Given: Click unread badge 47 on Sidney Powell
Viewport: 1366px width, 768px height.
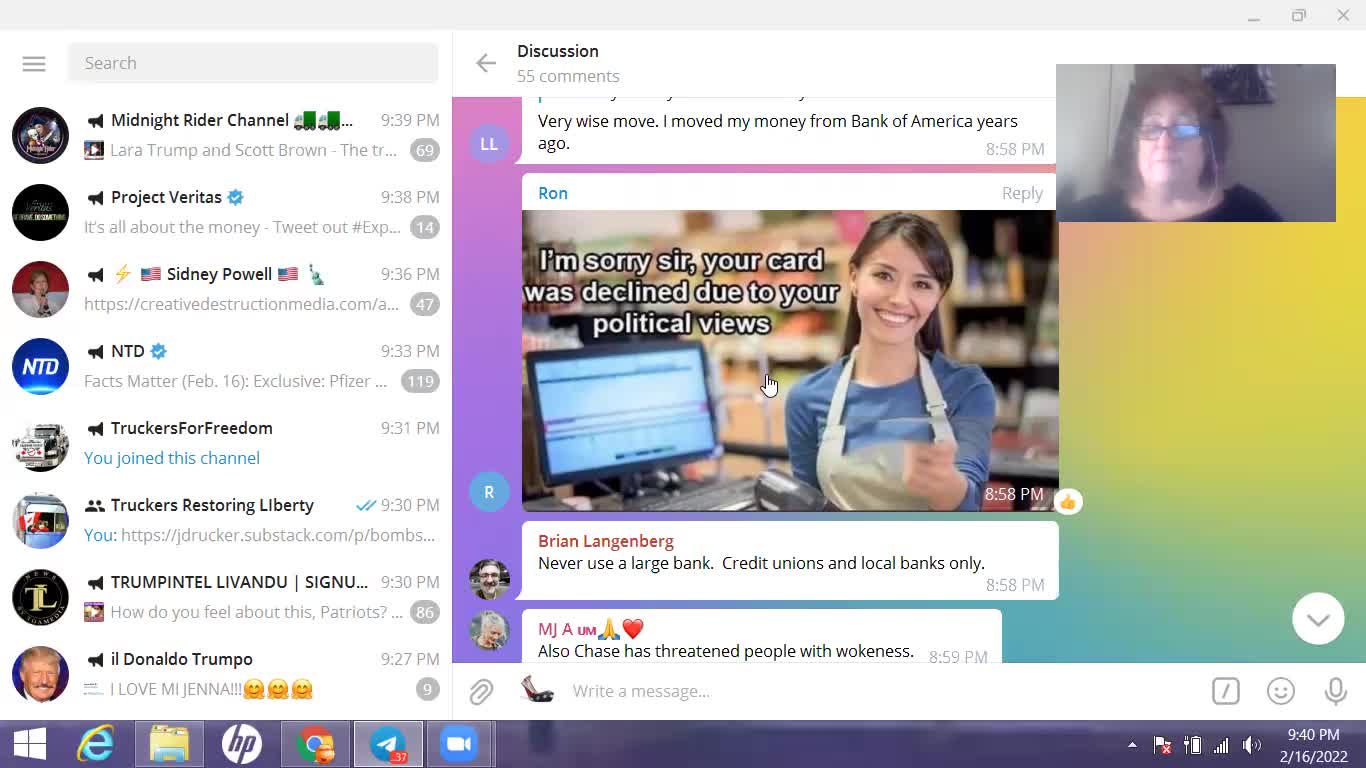Looking at the screenshot, I should point(425,304).
